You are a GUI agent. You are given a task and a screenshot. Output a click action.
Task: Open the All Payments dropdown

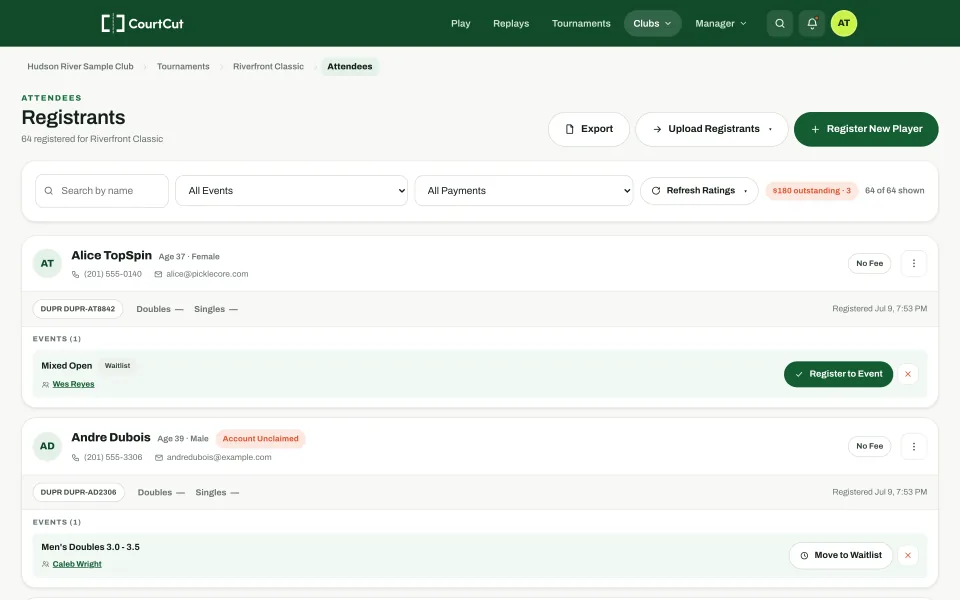pyautogui.click(x=524, y=191)
